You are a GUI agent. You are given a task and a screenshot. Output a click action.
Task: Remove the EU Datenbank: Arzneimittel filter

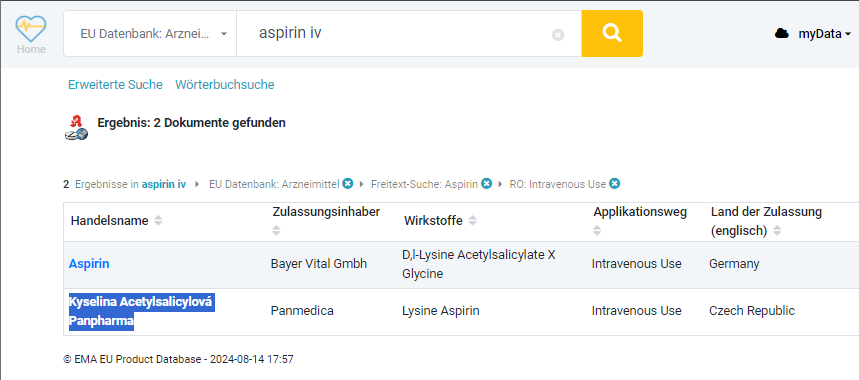coord(347,184)
